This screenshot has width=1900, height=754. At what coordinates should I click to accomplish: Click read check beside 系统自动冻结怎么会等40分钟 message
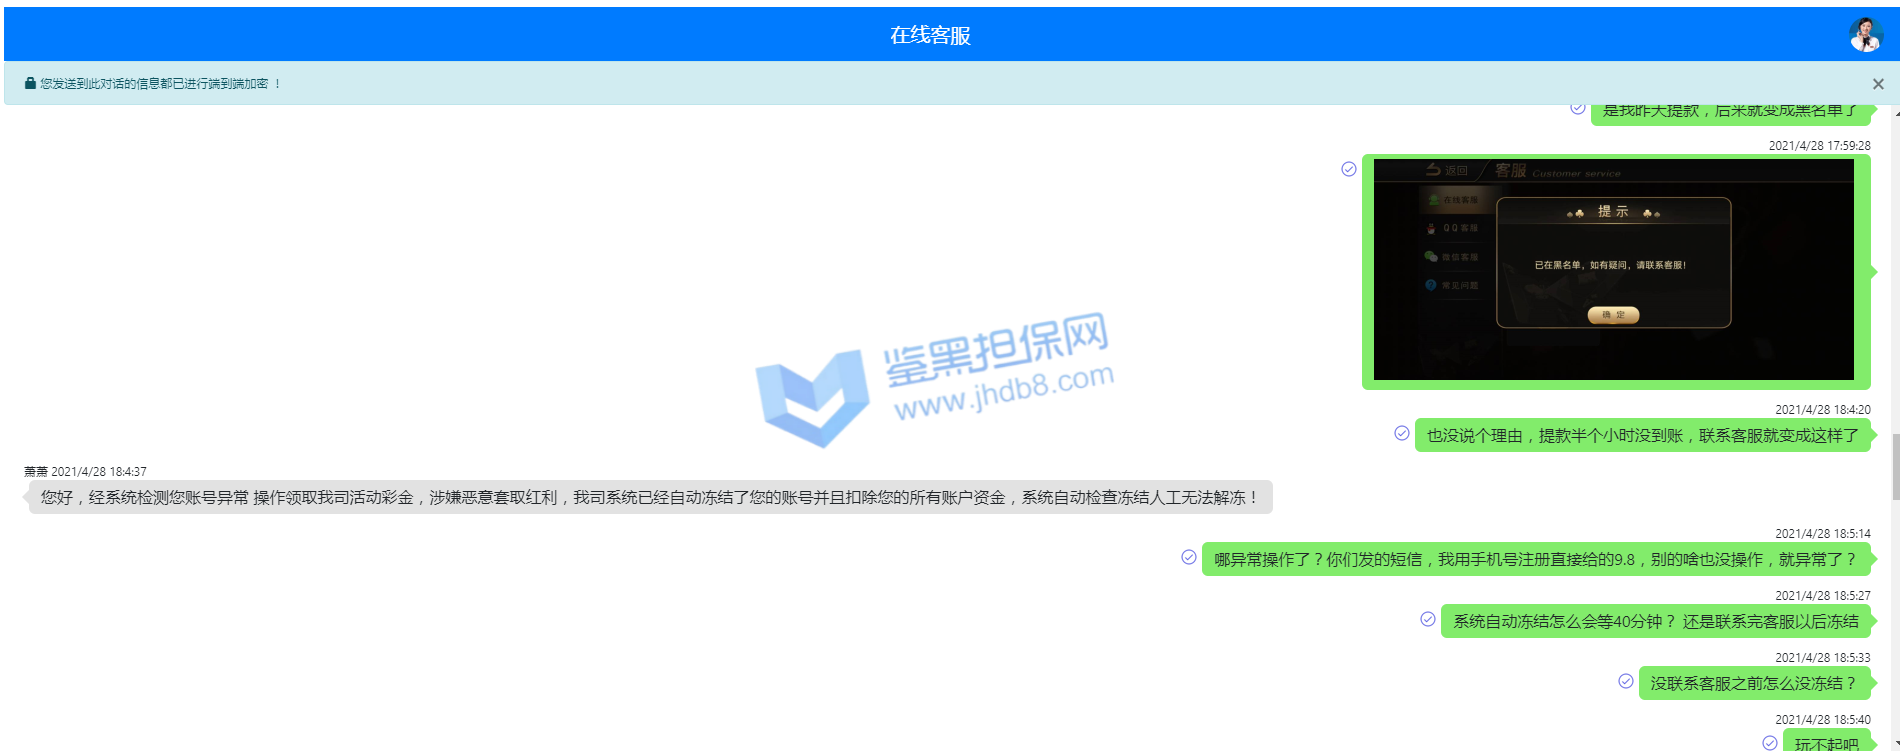pos(1428,619)
